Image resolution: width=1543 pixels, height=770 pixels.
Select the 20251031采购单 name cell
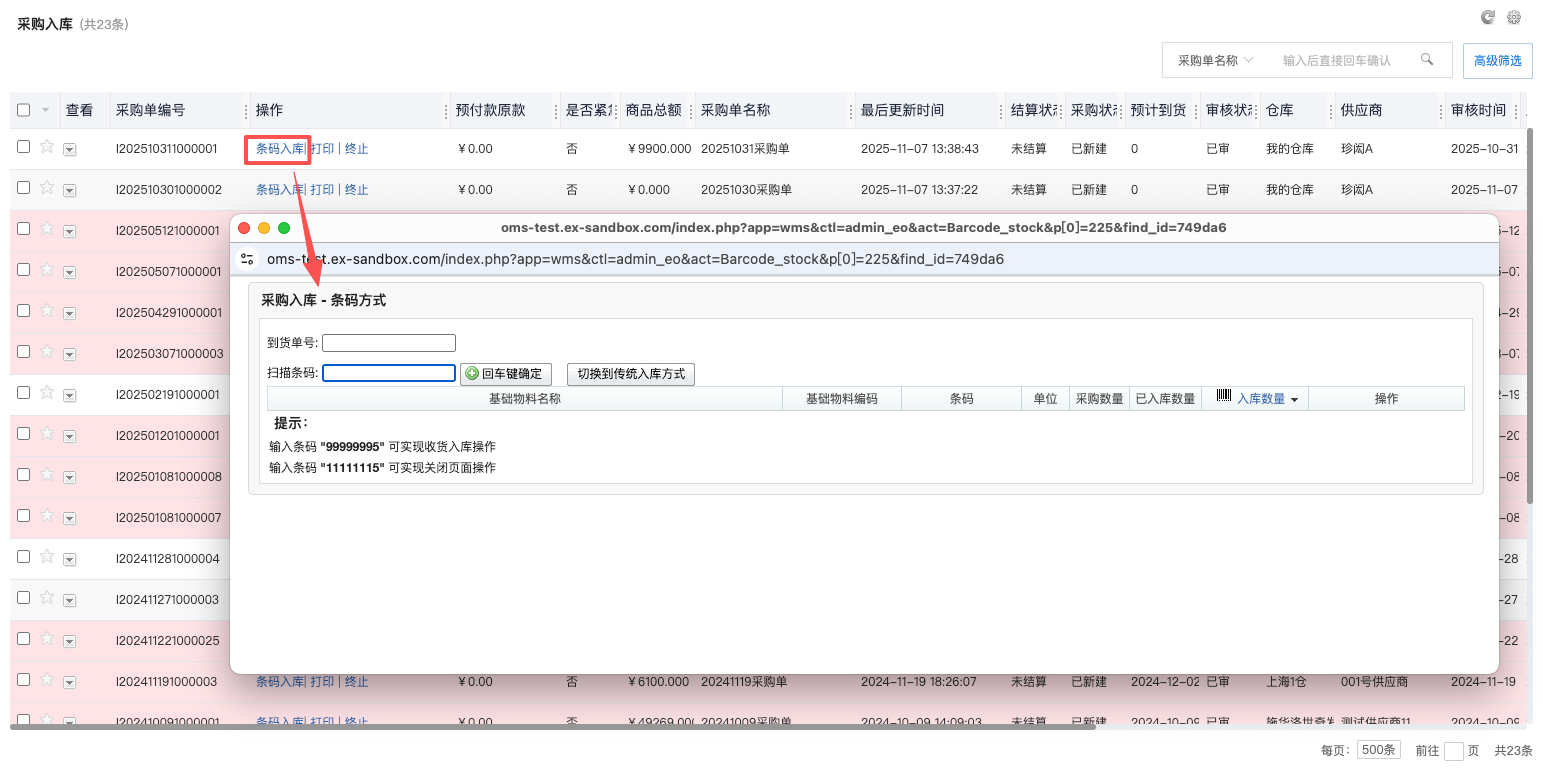(x=745, y=149)
